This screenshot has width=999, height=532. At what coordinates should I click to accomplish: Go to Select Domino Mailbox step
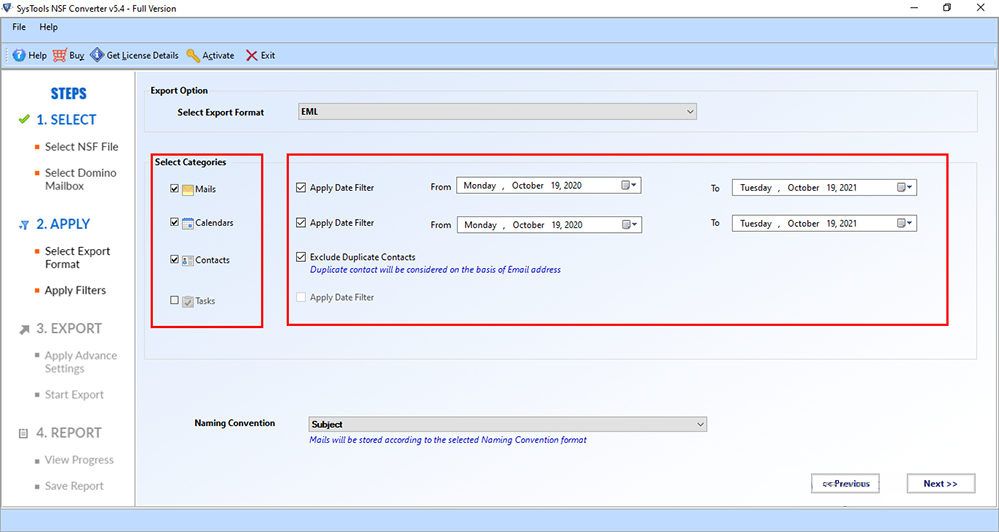pyautogui.click(x=81, y=179)
